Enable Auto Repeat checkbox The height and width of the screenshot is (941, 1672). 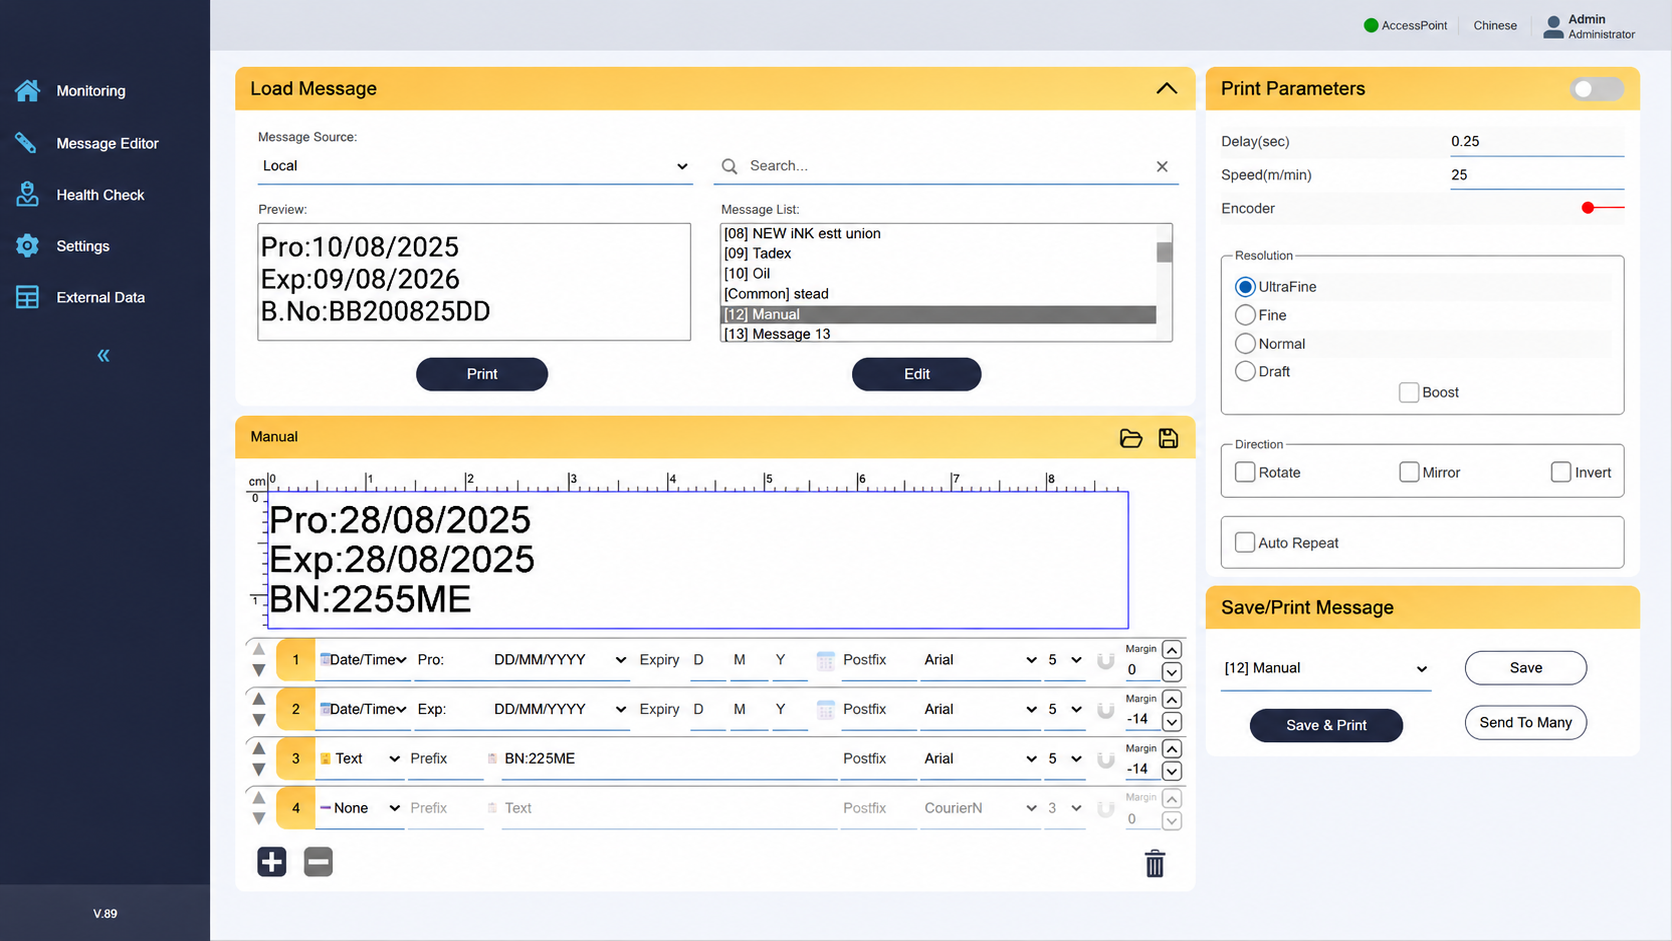1245,542
